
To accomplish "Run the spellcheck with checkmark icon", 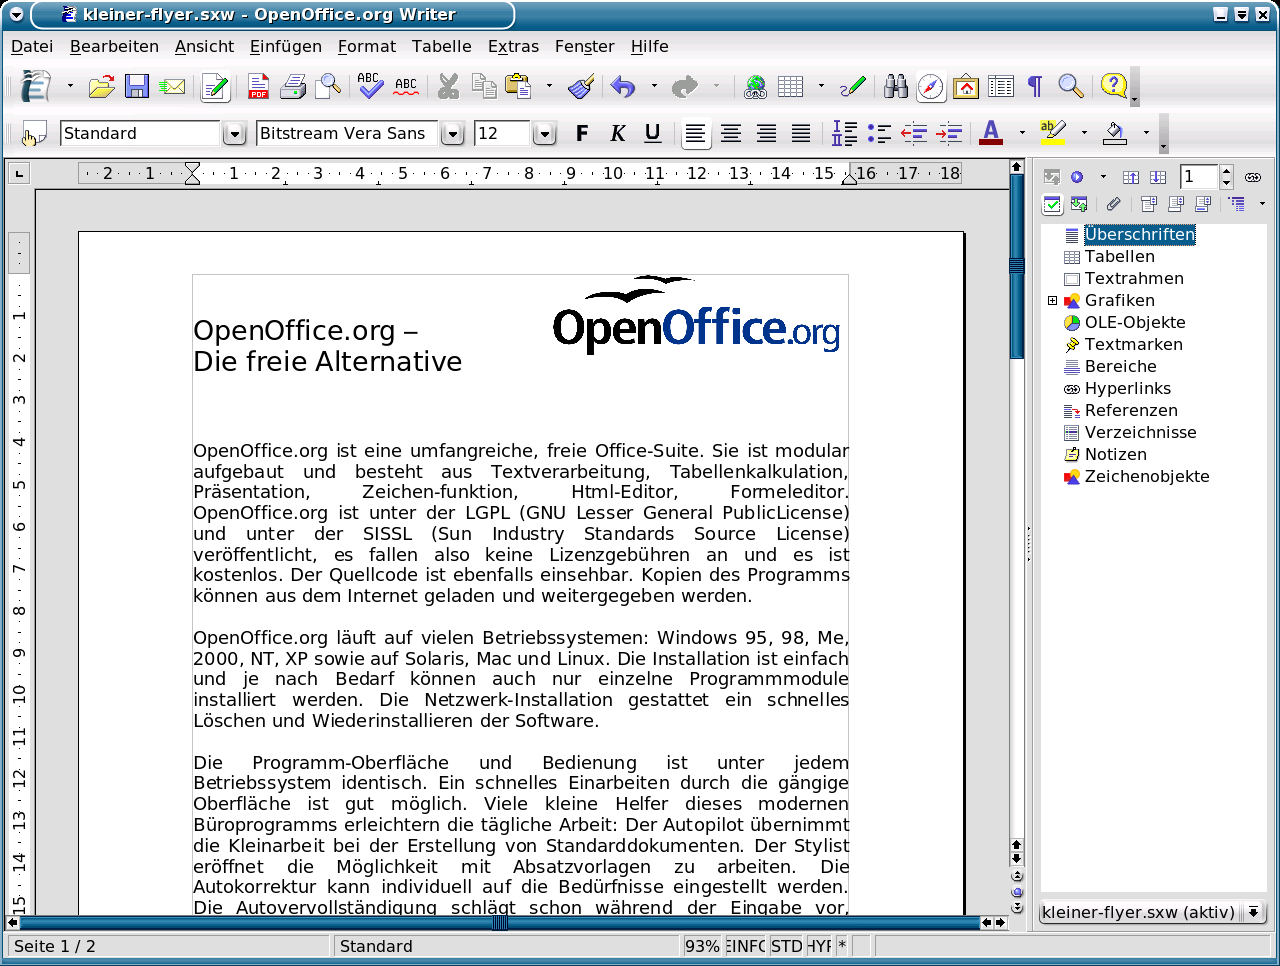I will point(370,87).
